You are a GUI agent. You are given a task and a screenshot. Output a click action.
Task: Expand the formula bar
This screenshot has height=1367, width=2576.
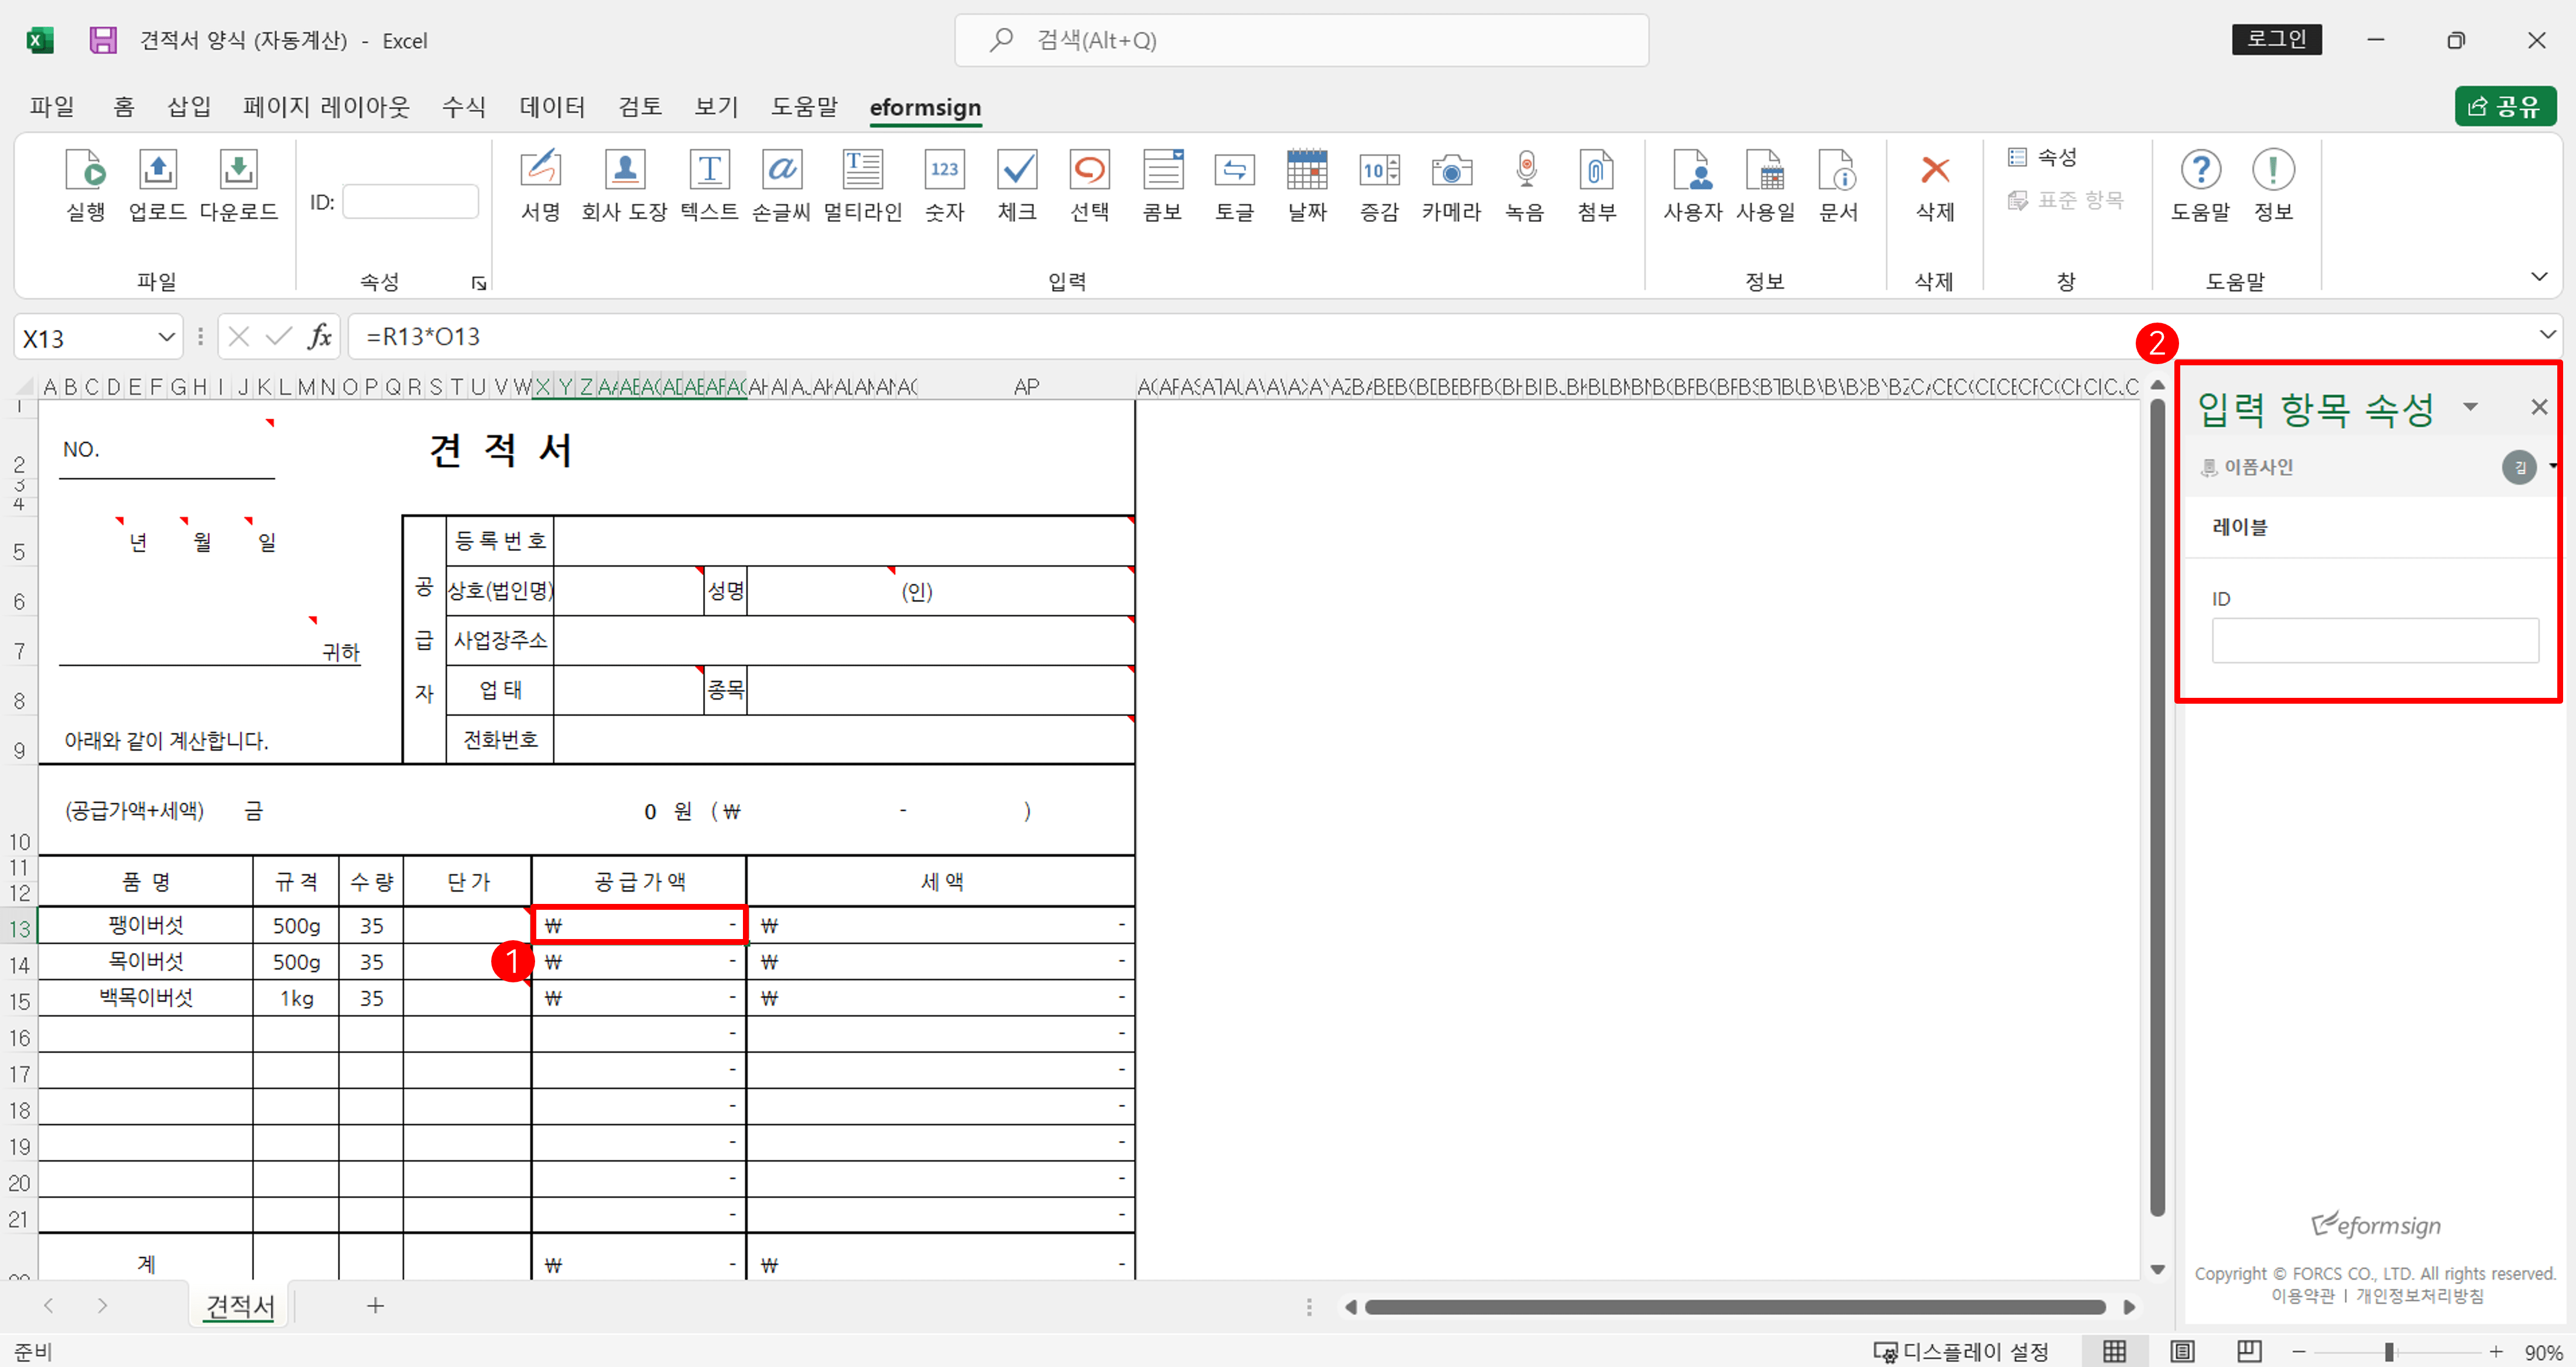coord(2547,334)
